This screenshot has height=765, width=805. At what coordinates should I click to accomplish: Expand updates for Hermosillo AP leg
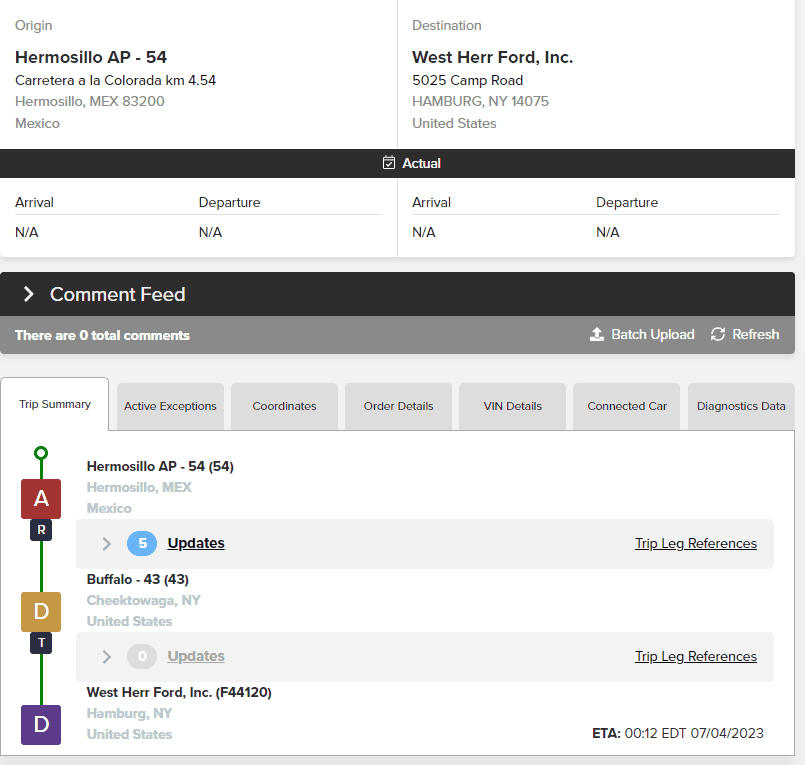pyautogui.click(x=106, y=544)
